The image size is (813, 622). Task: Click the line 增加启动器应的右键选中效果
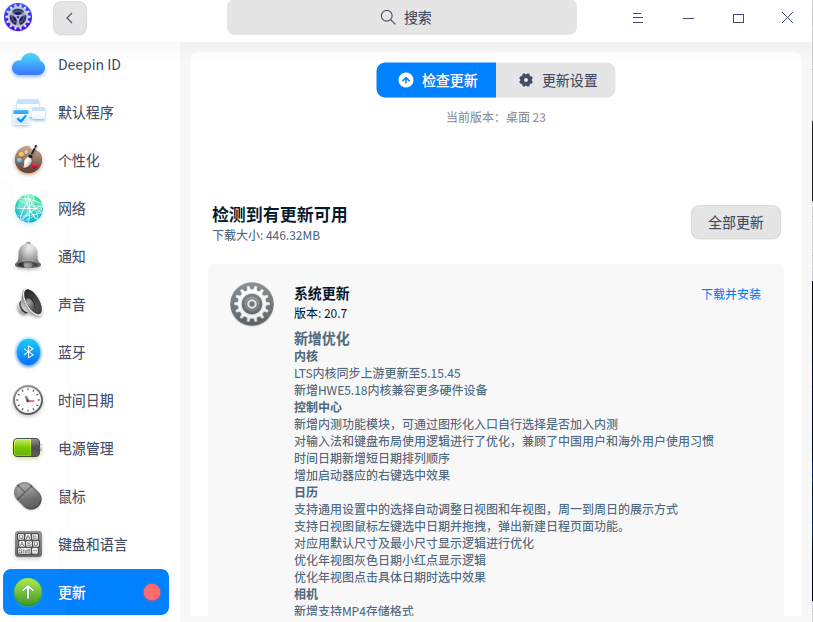pyautogui.click(x=372, y=476)
